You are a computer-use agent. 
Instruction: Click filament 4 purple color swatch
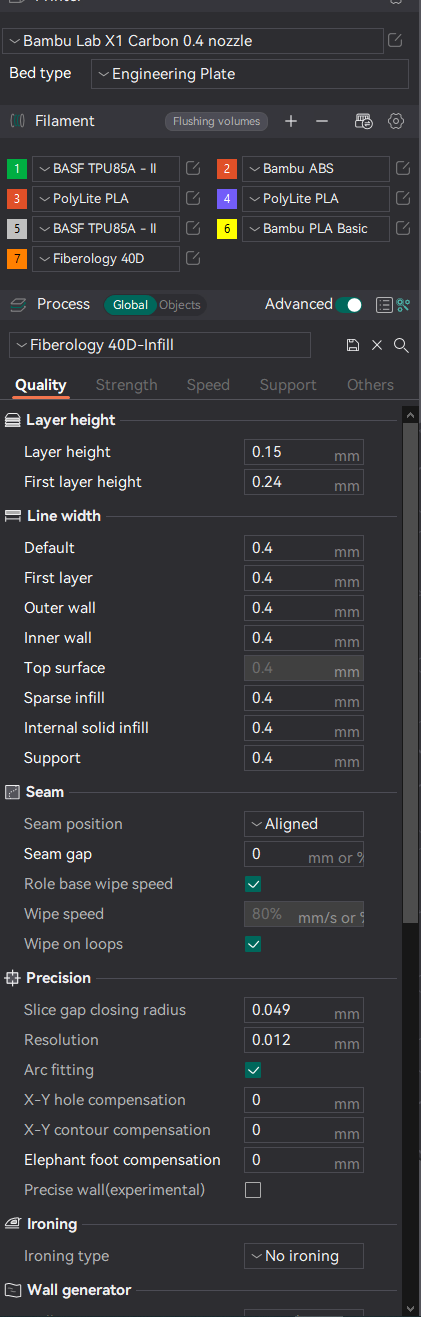227,198
